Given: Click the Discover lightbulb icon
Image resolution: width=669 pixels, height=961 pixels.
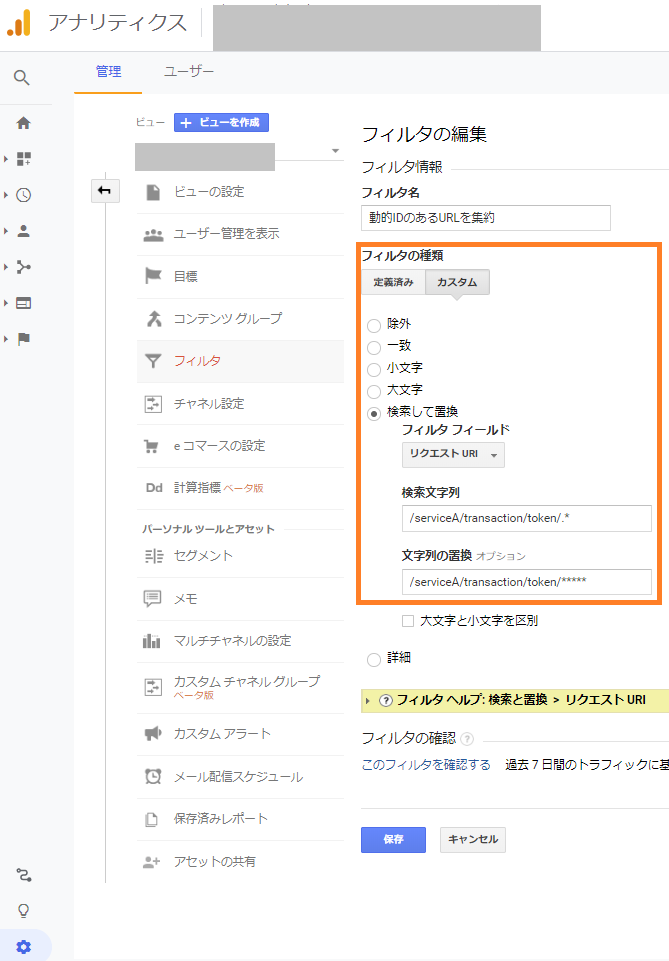Looking at the screenshot, I should [x=23, y=910].
